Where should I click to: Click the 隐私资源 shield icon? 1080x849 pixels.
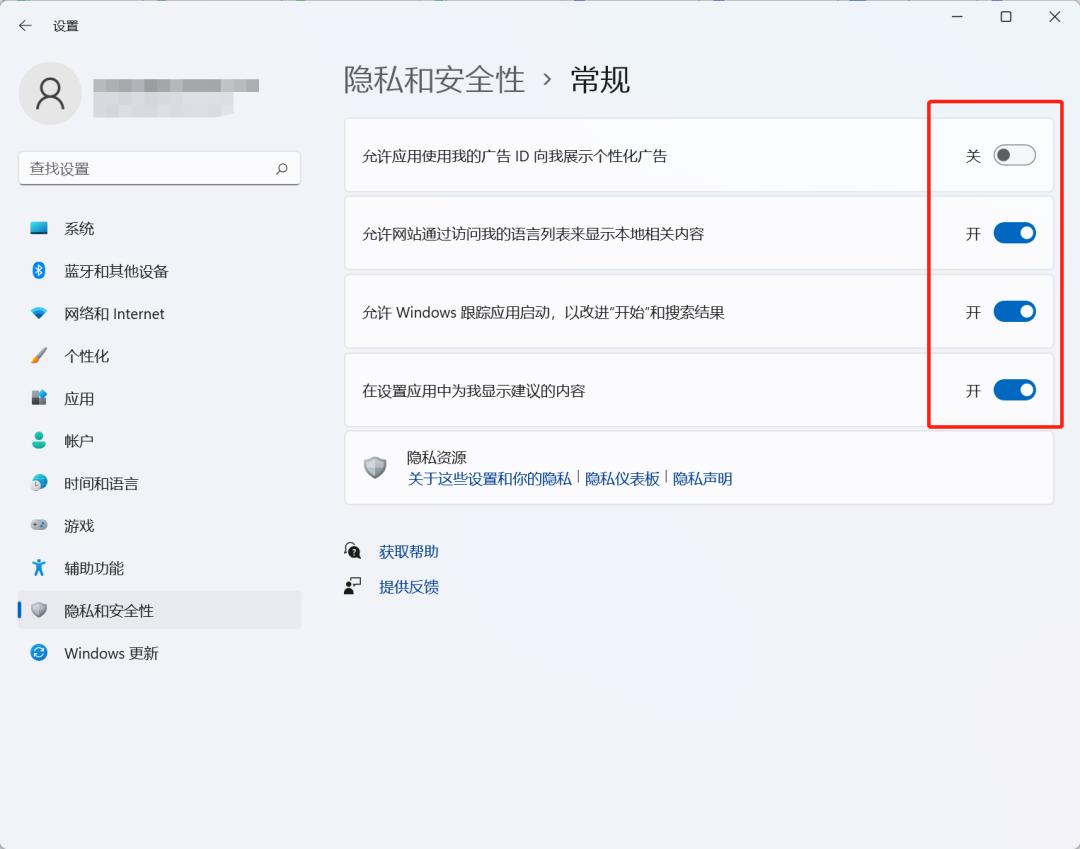(375, 467)
